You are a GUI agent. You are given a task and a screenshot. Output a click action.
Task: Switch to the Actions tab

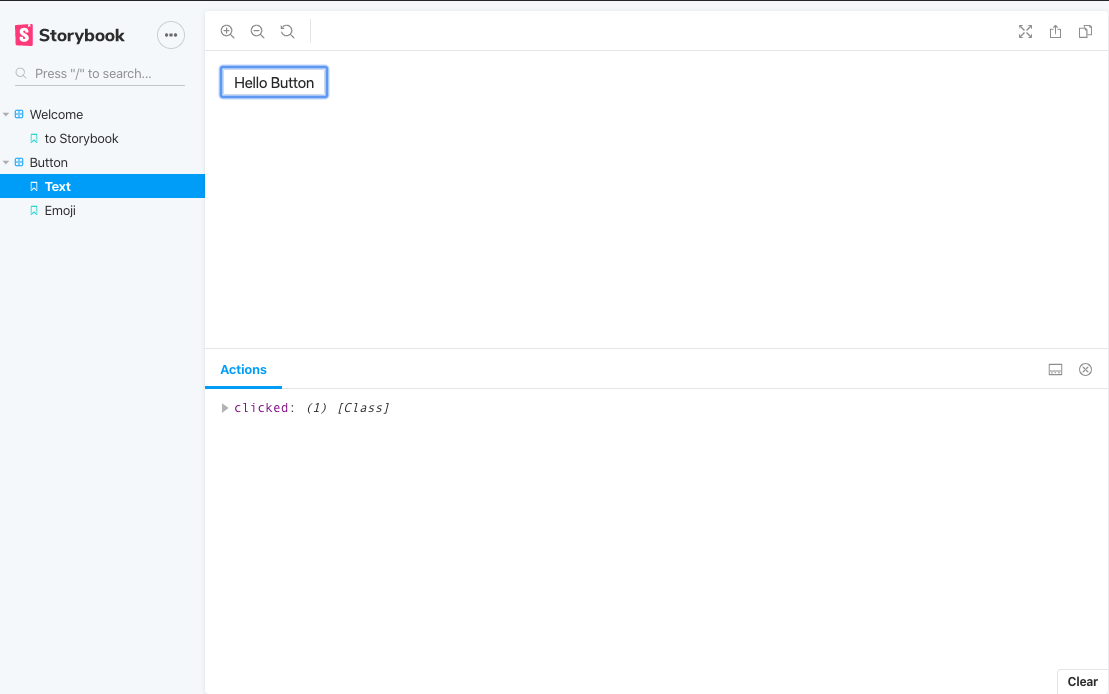243,370
